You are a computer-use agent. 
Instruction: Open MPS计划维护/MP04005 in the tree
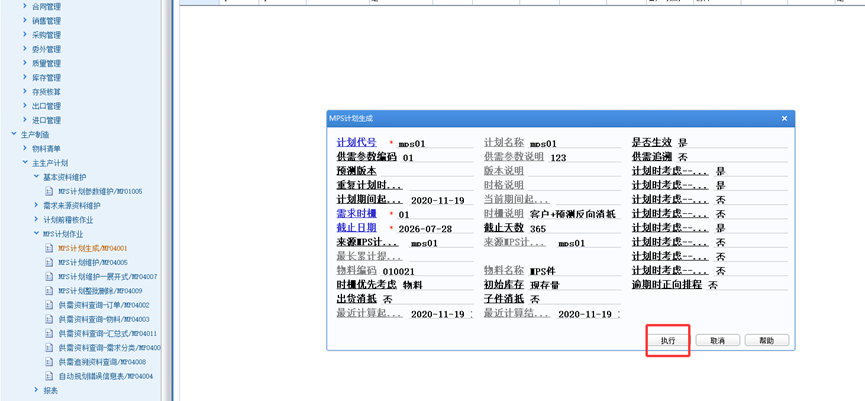(x=93, y=263)
